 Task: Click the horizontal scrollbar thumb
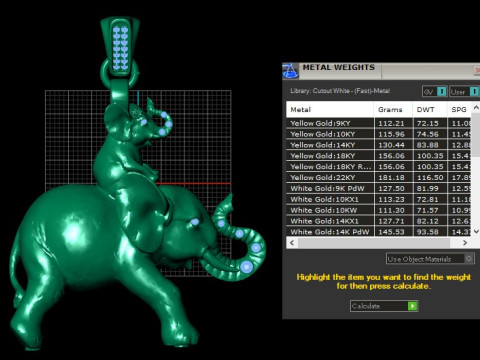[x=373, y=243]
